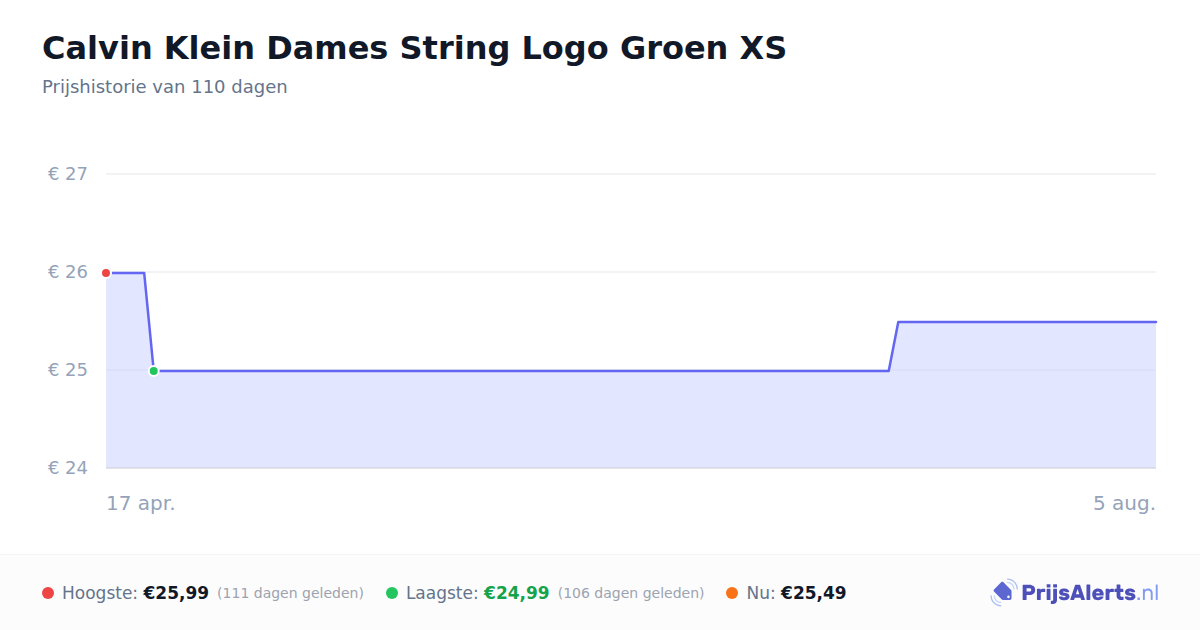1200x630 pixels.
Task: Click the highest price value €25,99
Action: pos(176,593)
